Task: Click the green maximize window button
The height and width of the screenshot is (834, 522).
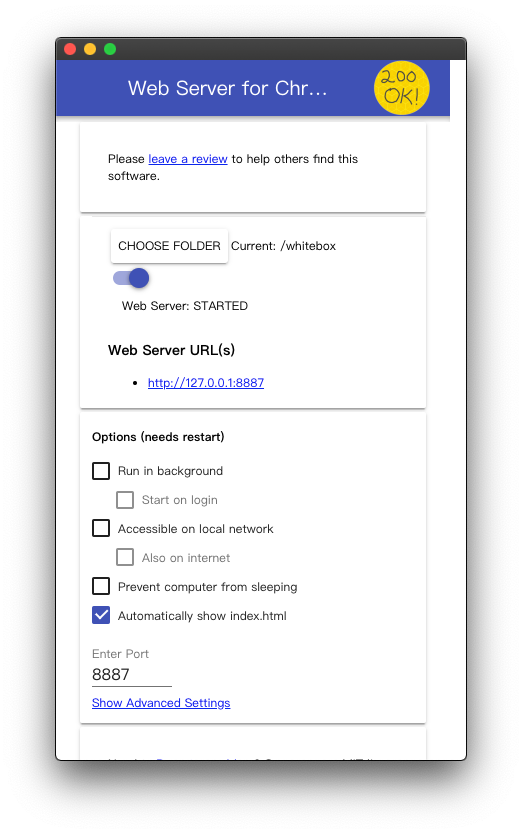Action: [x=110, y=49]
